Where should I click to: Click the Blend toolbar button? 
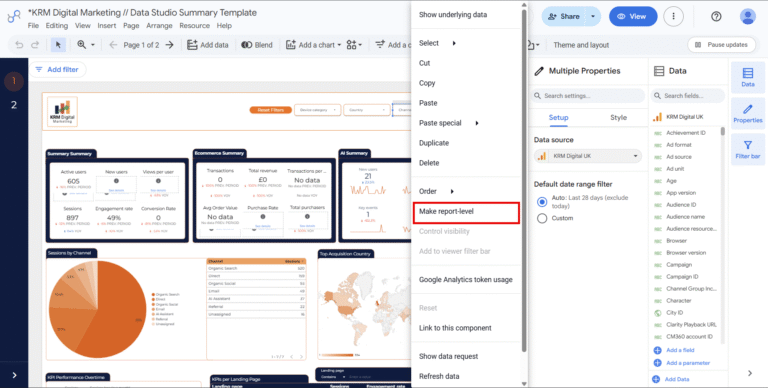(257, 45)
